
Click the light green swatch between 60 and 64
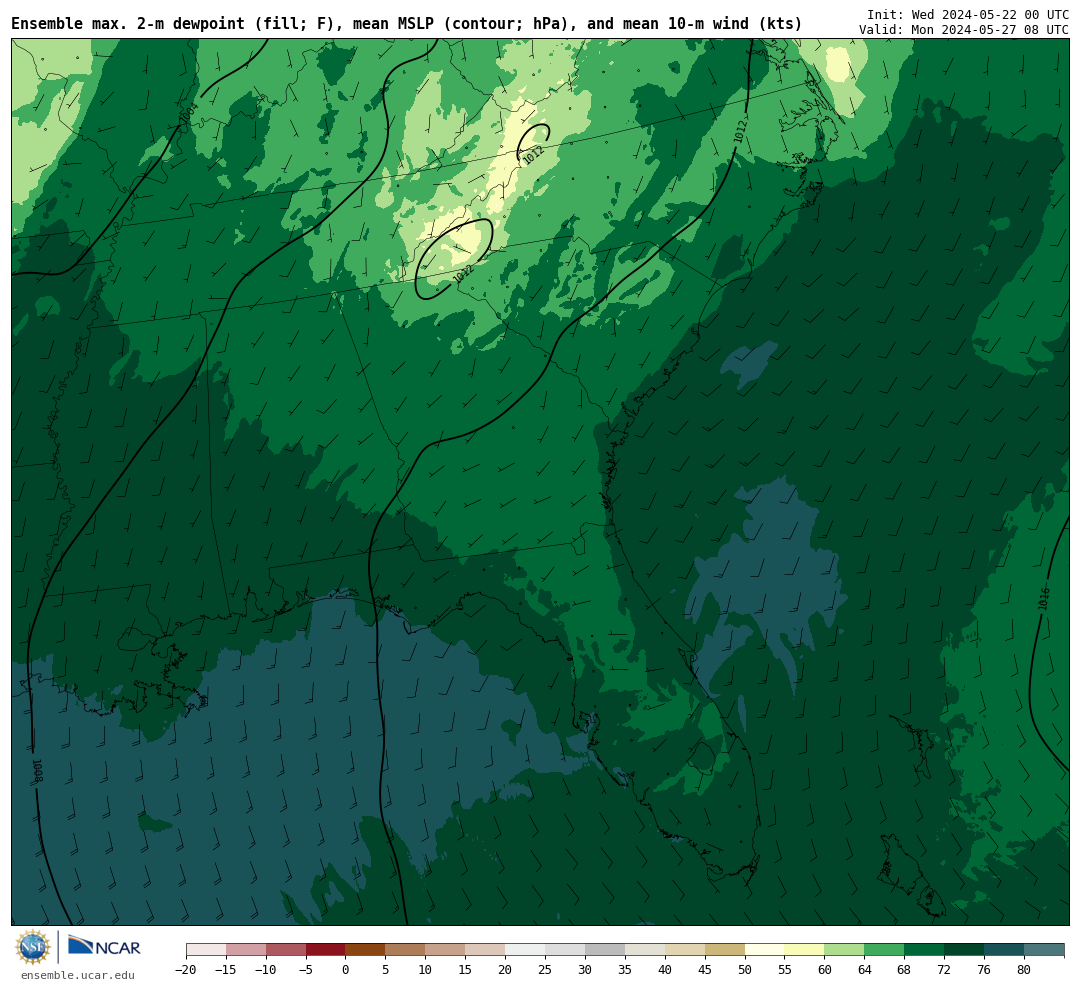[844, 951]
